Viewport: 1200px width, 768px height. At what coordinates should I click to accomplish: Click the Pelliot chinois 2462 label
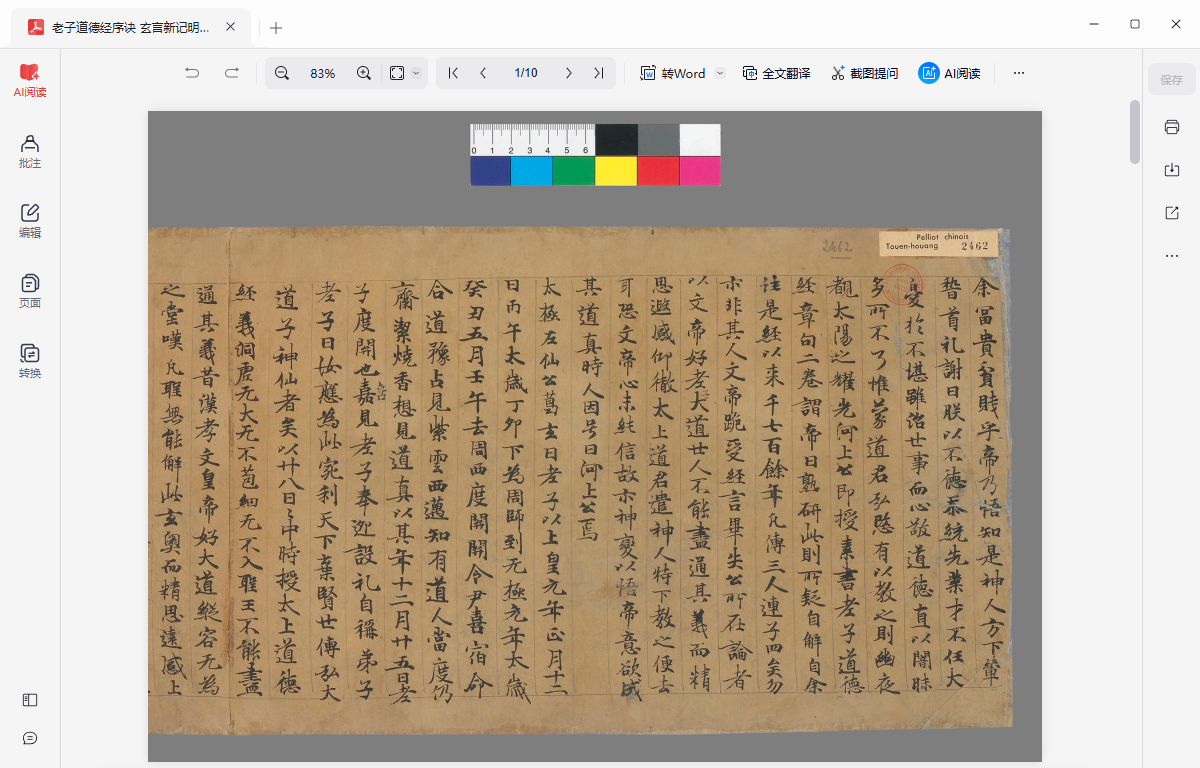939,242
